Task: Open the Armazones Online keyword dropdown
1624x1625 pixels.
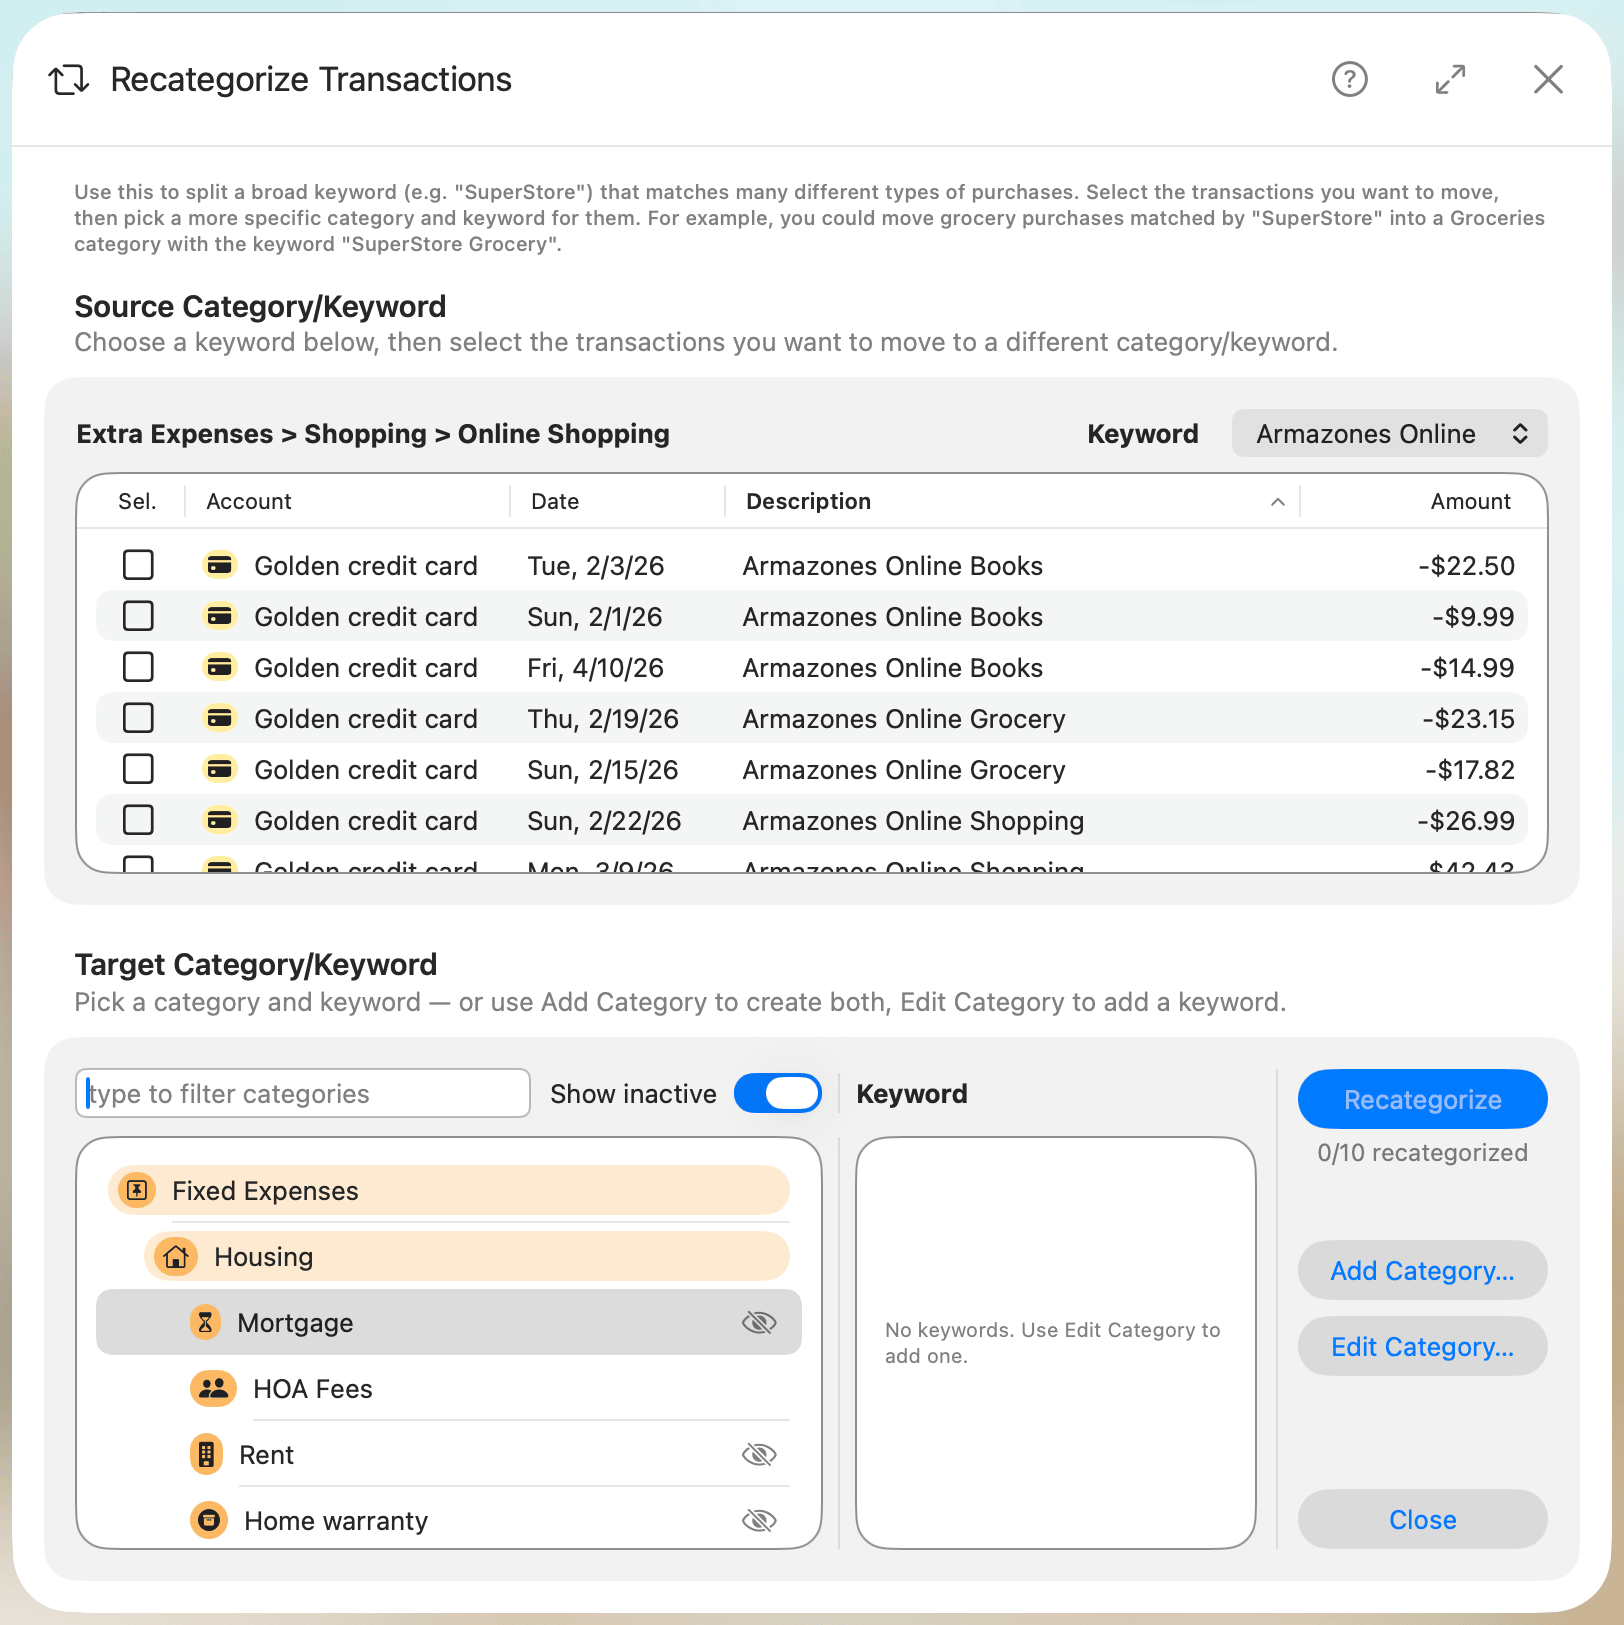Action: pos(1389,433)
